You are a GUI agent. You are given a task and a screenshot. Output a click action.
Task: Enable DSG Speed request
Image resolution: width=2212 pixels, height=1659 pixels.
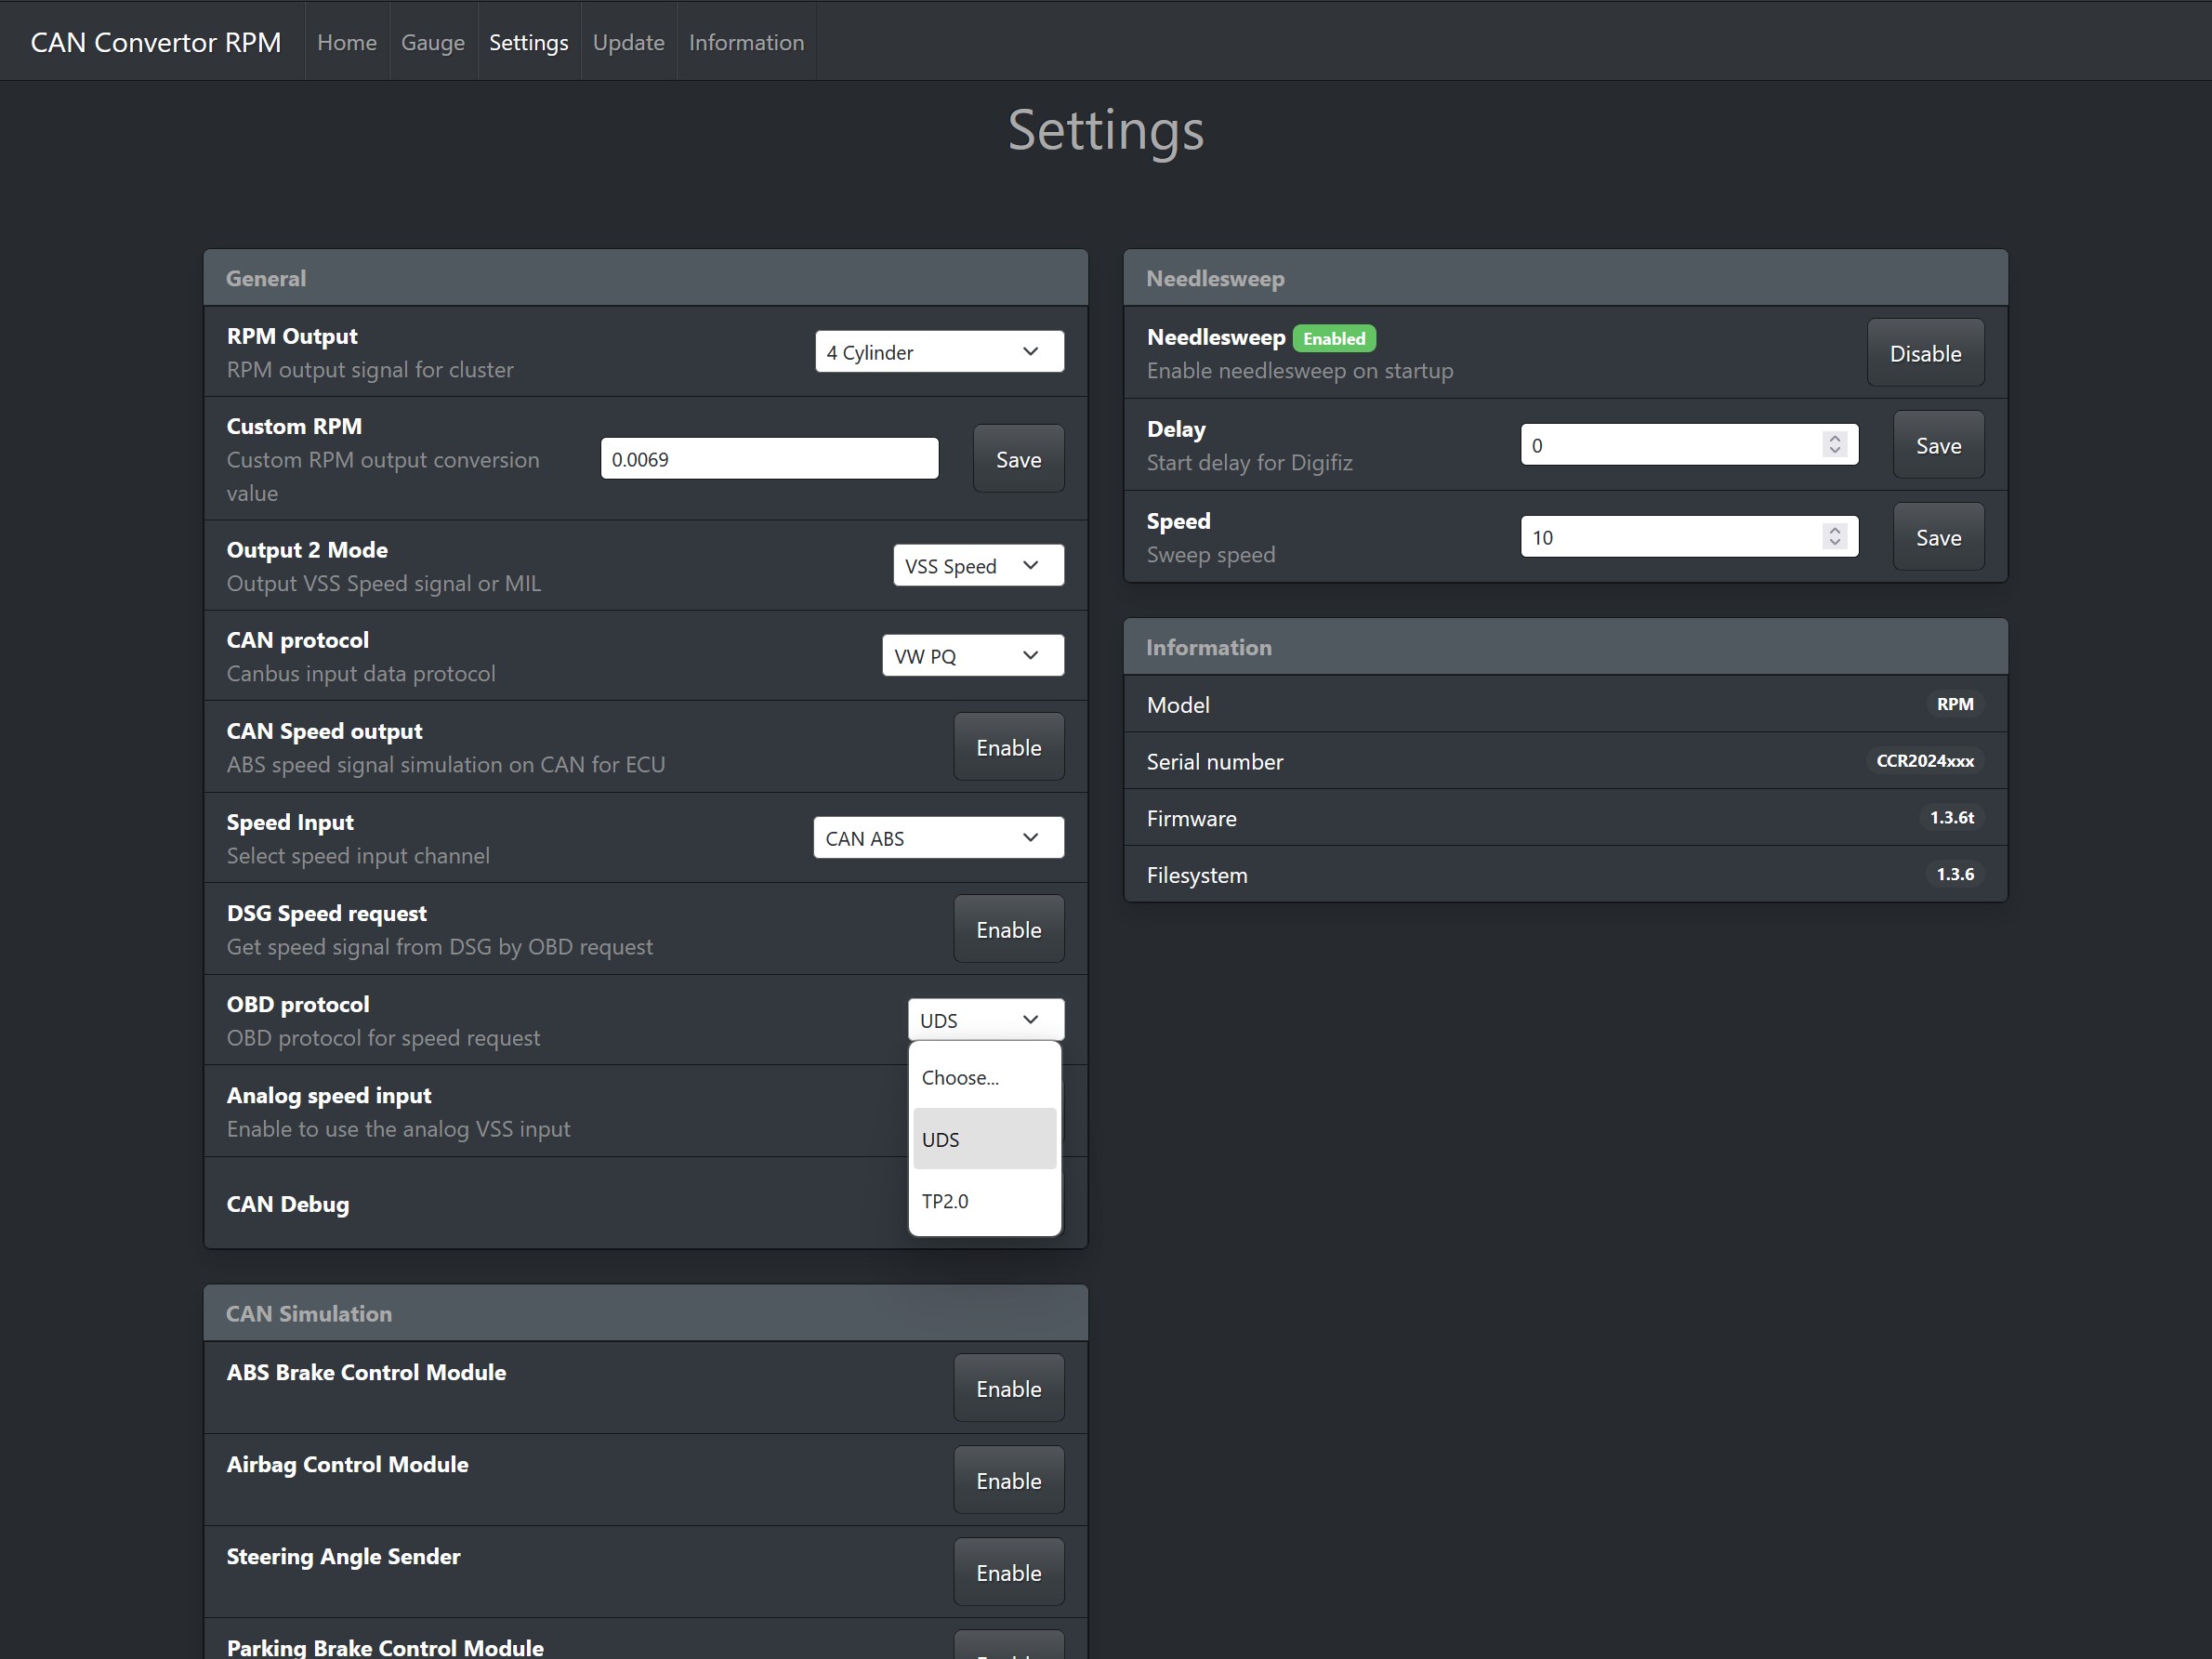tap(1008, 928)
